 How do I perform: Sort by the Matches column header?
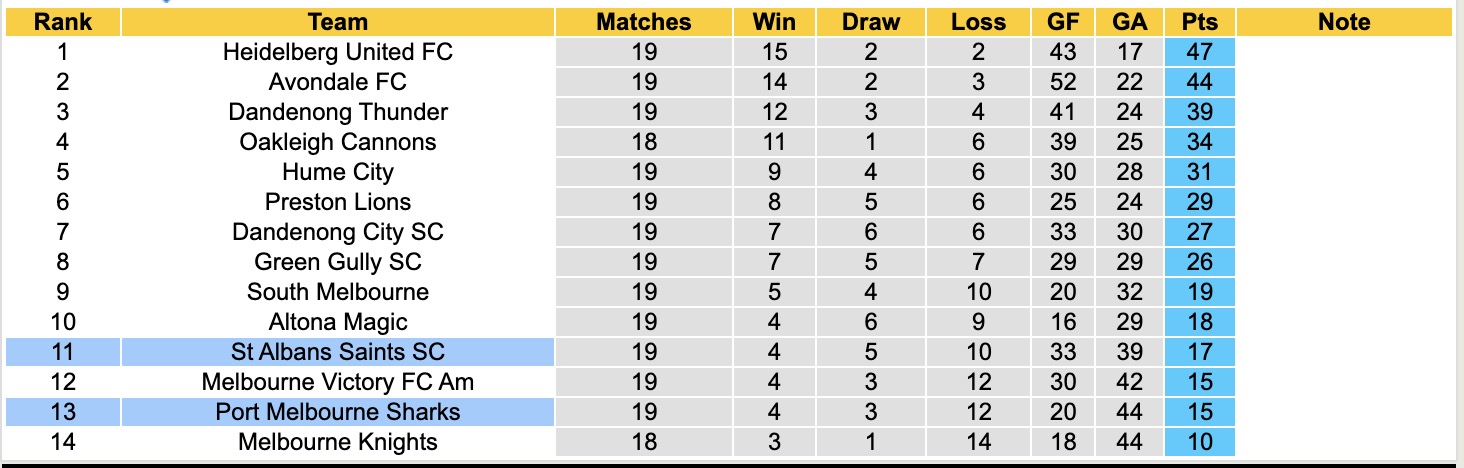tap(644, 22)
